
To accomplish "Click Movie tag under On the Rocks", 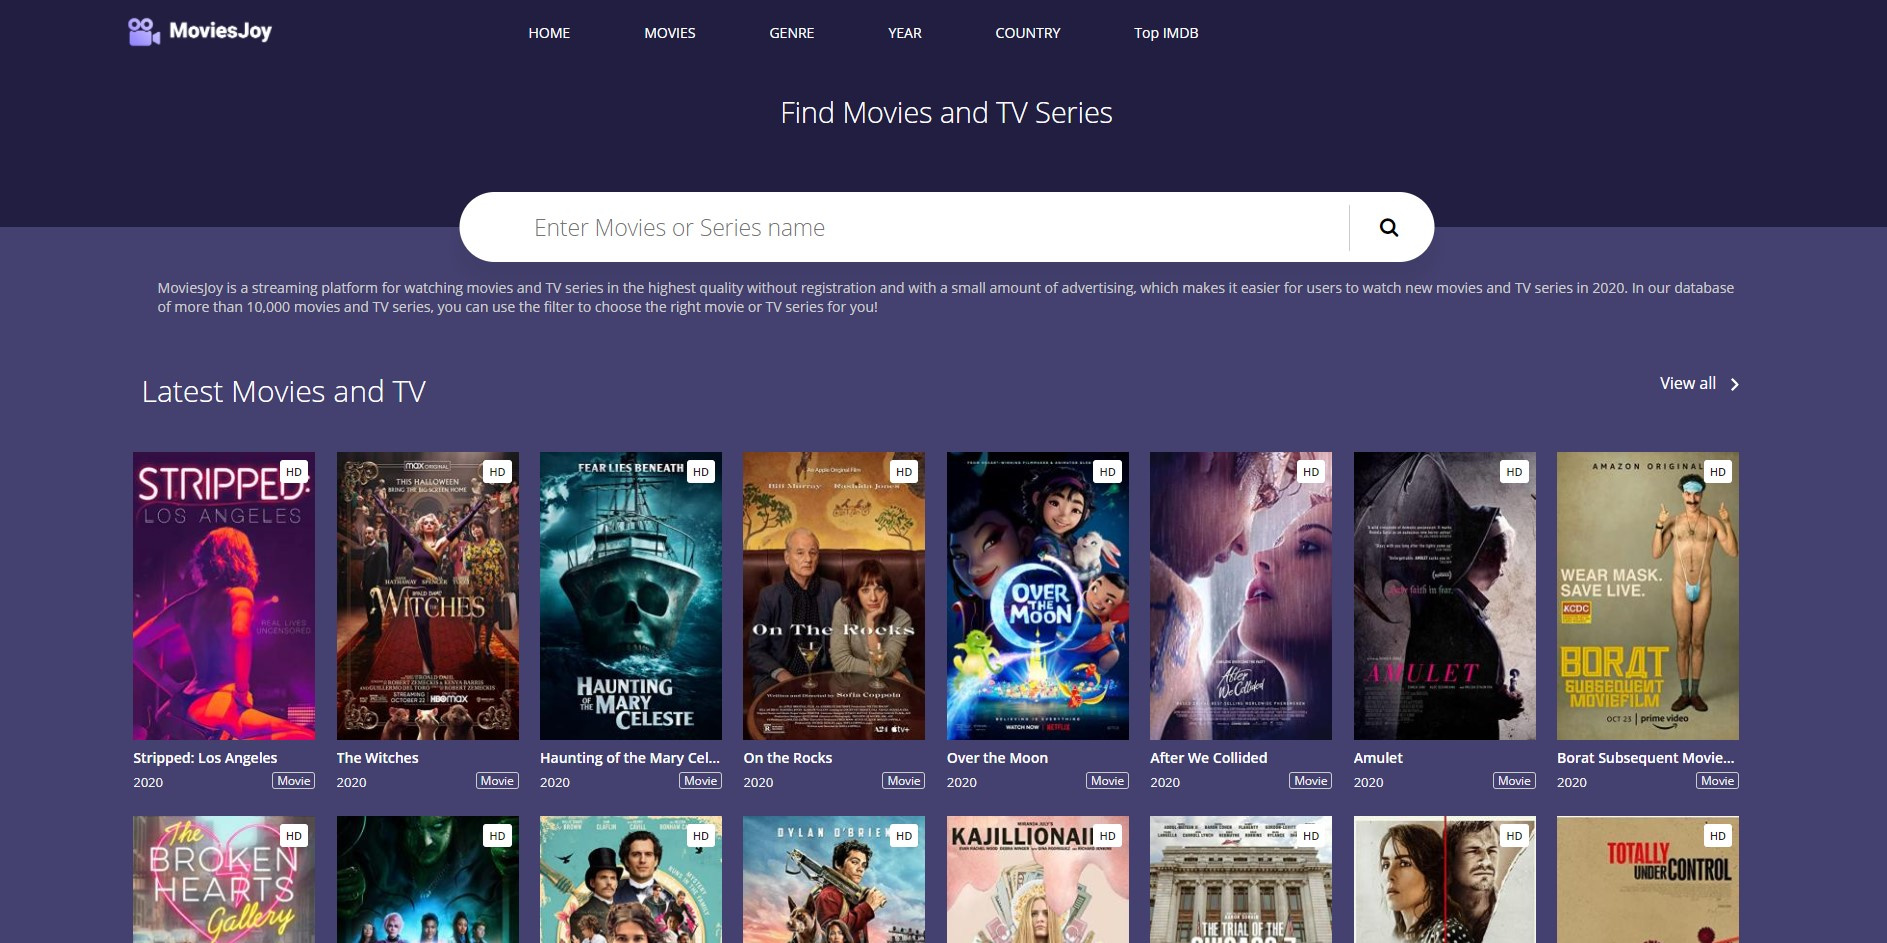I will pos(904,781).
